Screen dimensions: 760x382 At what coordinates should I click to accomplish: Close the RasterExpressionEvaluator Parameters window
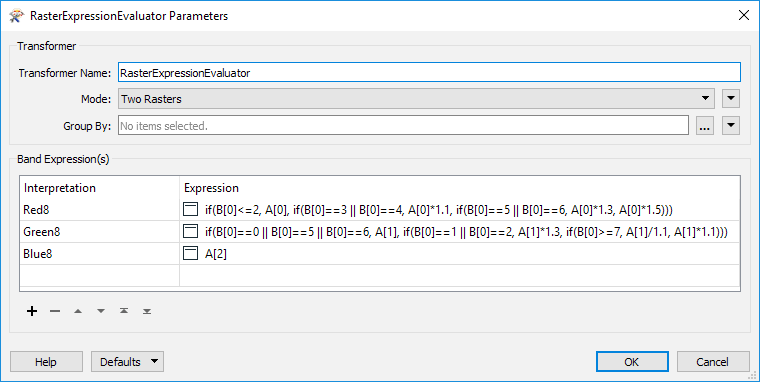pos(744,16)
